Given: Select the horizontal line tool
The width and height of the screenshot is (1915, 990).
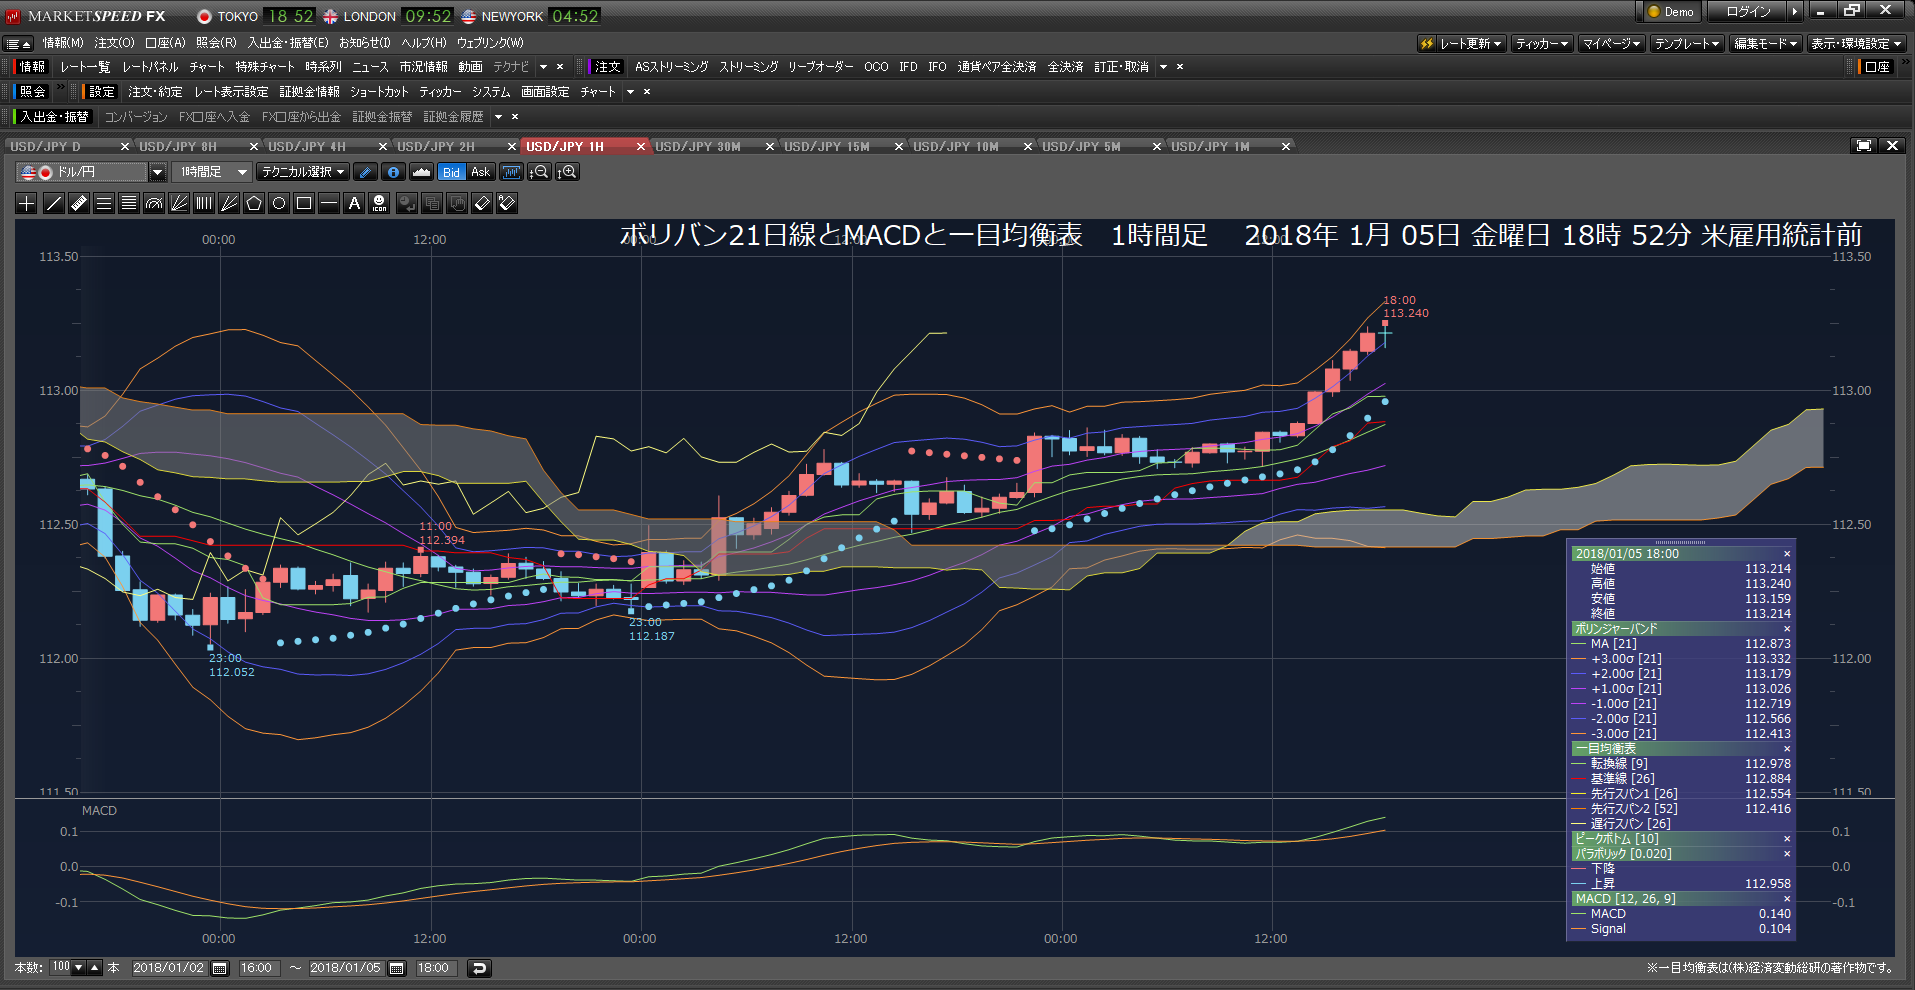Looking at the screenshot, I should [329, 203].
